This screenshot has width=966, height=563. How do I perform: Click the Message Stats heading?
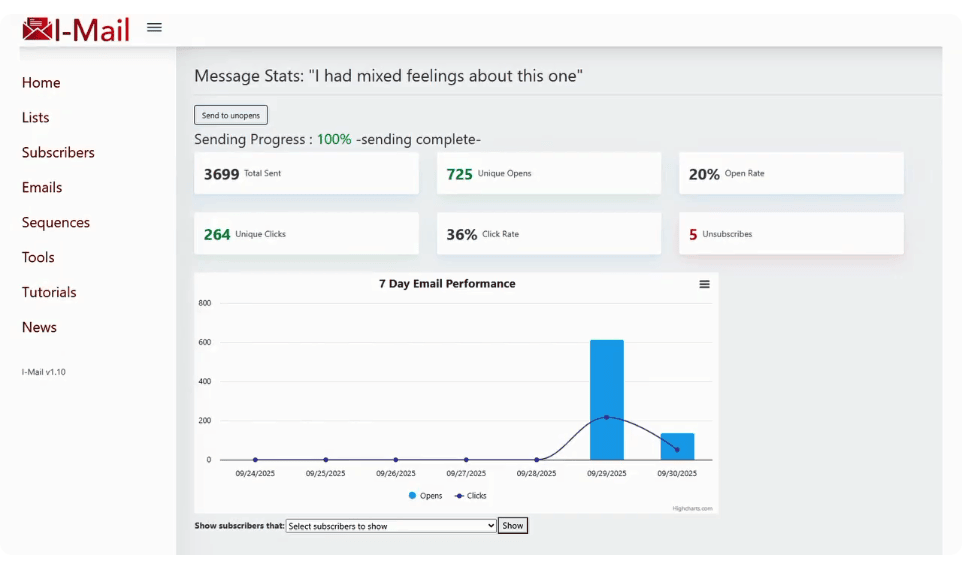[388, 76]
